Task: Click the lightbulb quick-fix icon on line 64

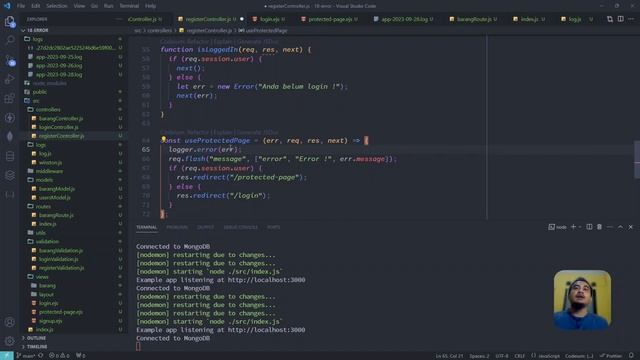Action: (x=163, y=140)
